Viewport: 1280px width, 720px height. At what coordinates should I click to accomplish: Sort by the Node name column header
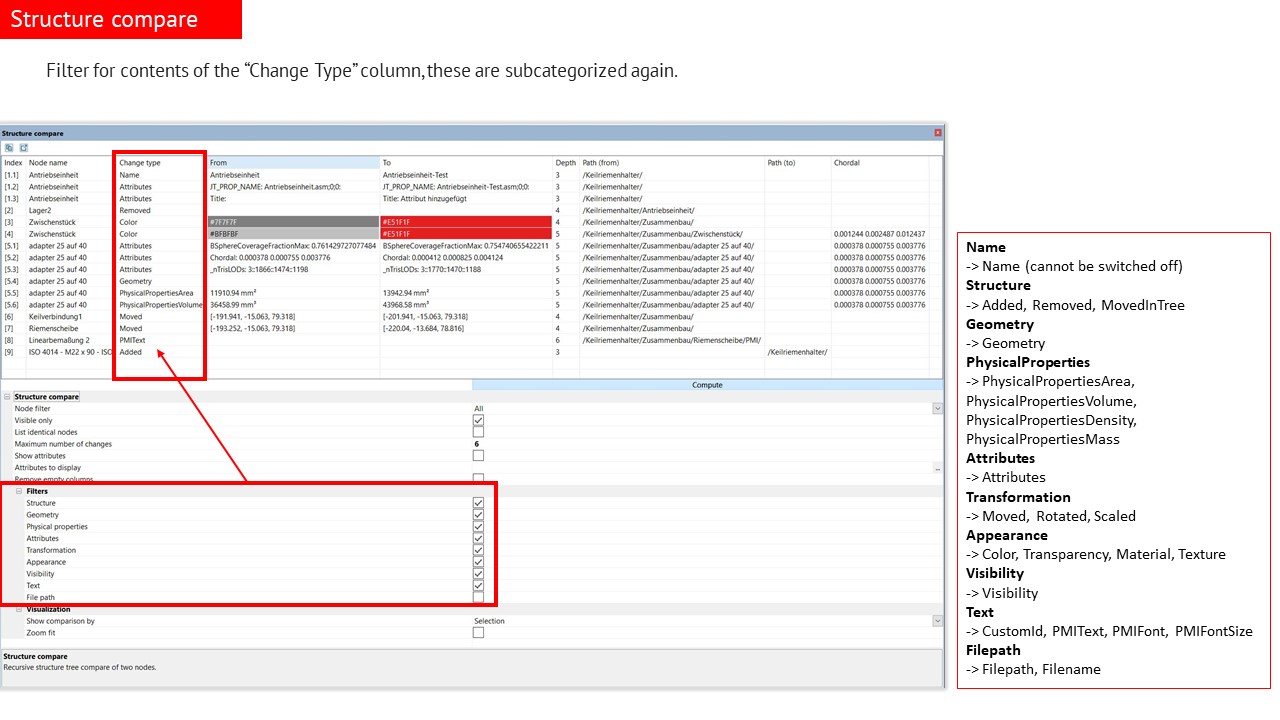click(71, 163)
